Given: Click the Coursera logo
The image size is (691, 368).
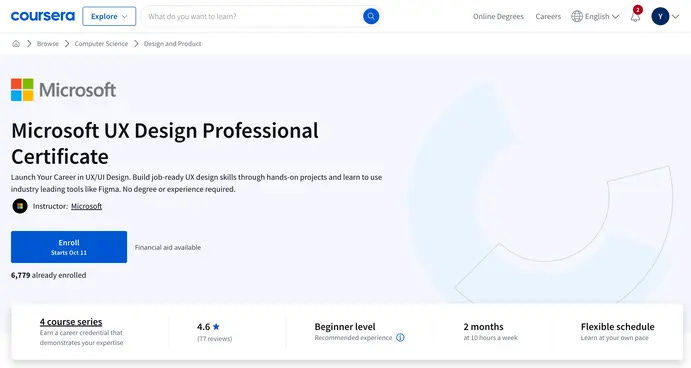Looking at the screenshot, I should (43, 16).
